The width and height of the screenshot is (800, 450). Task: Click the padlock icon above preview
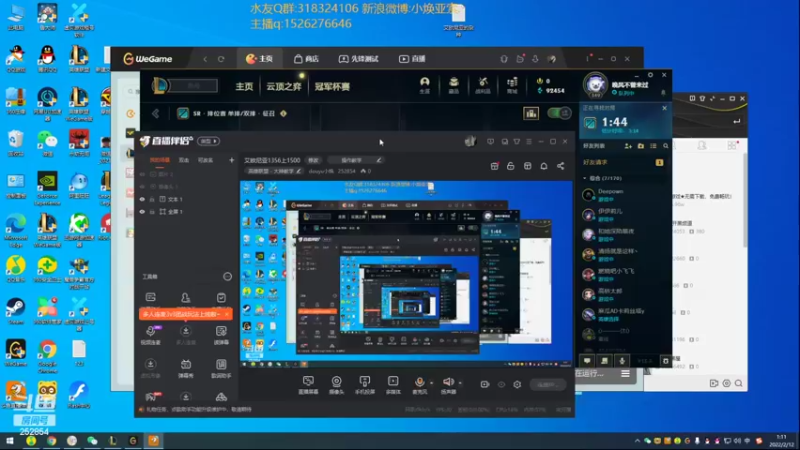pyautogui.click(x=511, y=166)
